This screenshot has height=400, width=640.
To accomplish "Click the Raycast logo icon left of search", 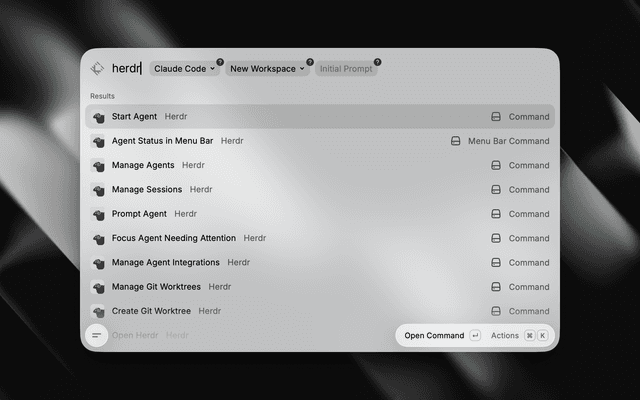I will 97,68.
